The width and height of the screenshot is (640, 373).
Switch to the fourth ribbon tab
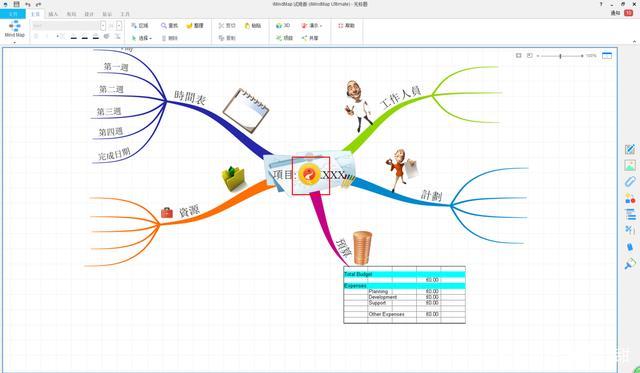[x=71, y=14]
